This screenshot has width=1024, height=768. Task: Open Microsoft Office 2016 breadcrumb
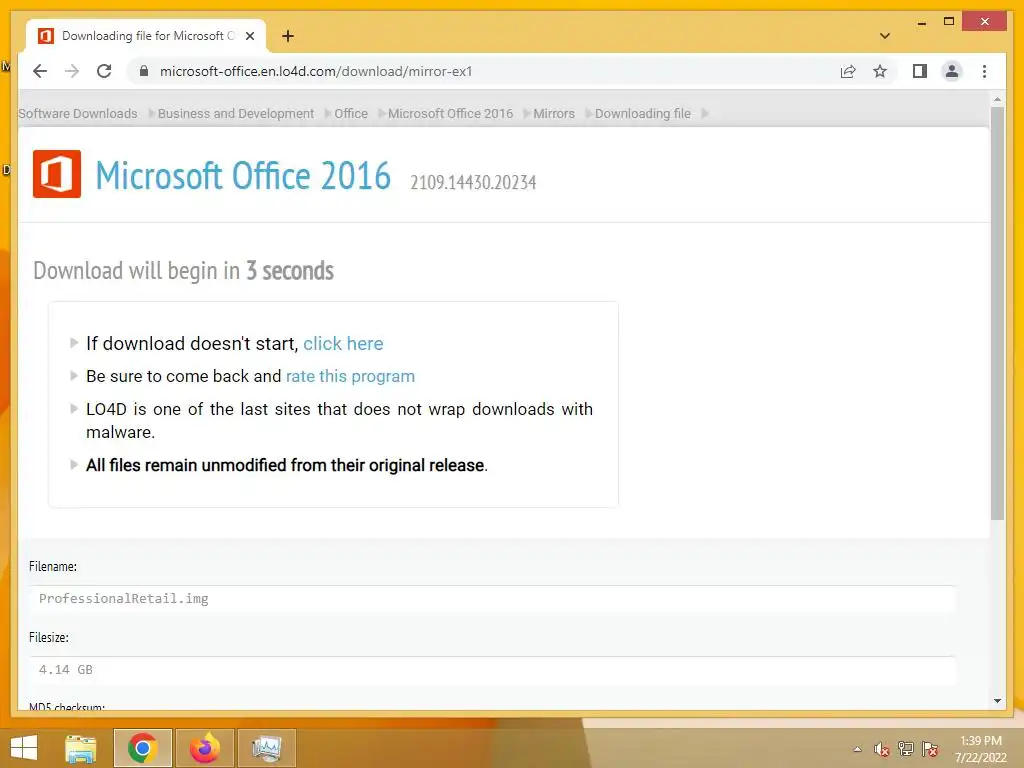tap(451, 114)
